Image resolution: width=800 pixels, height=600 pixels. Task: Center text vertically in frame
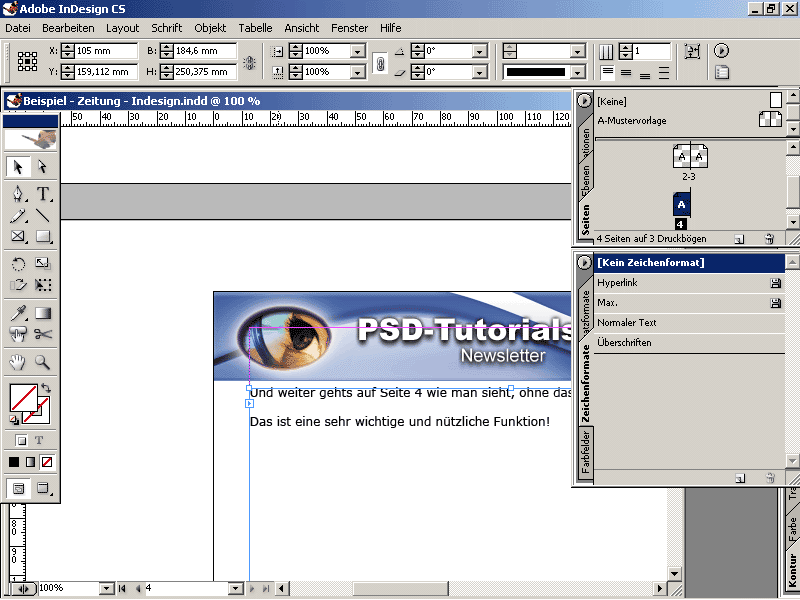(626, 72)
